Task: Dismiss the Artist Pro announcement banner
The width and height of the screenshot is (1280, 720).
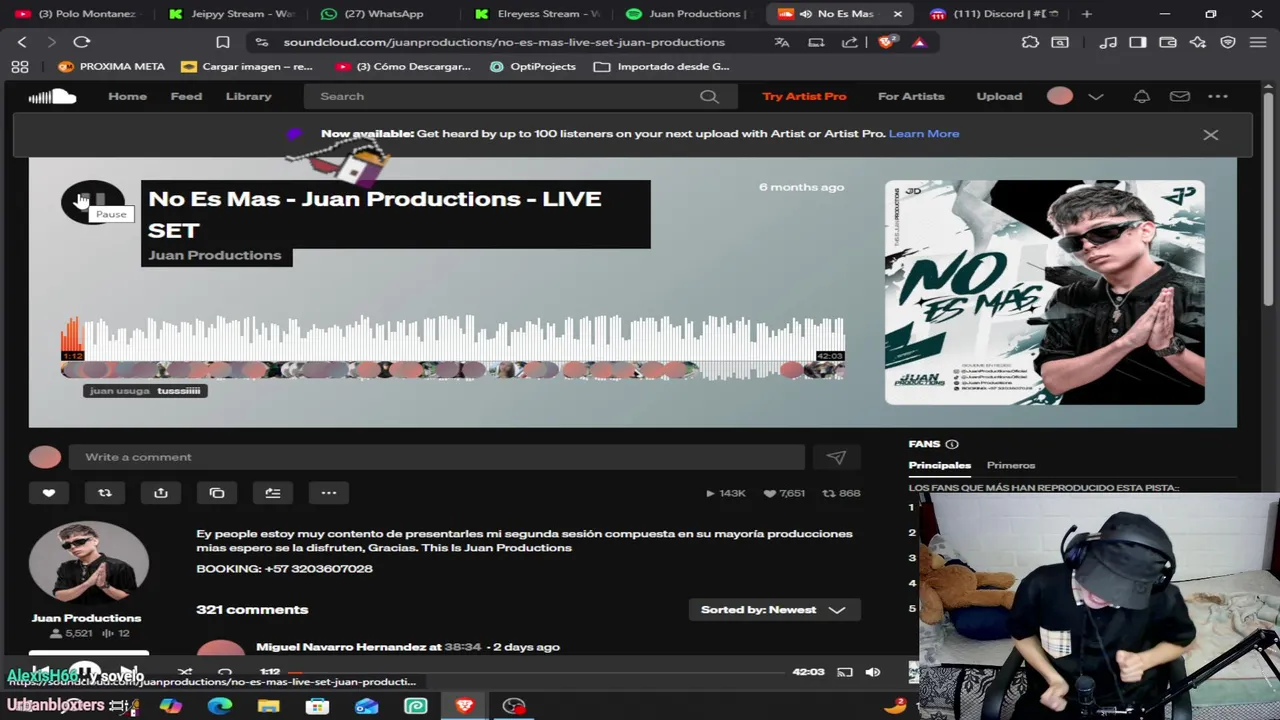Action: point(1210,134)
